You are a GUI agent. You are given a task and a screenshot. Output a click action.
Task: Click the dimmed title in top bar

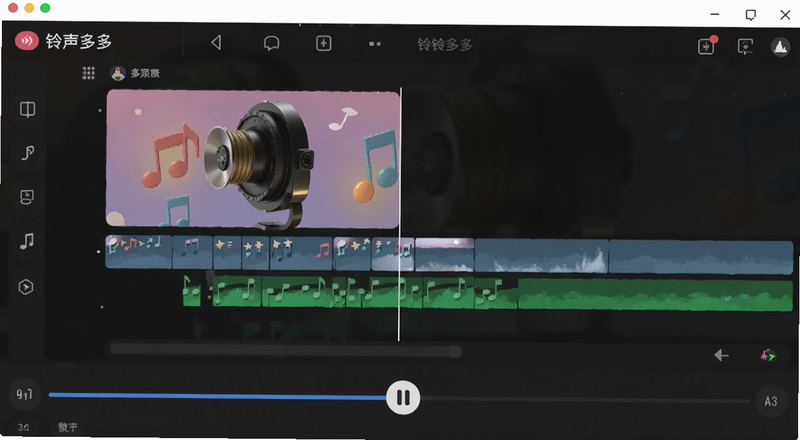[444, 44]
